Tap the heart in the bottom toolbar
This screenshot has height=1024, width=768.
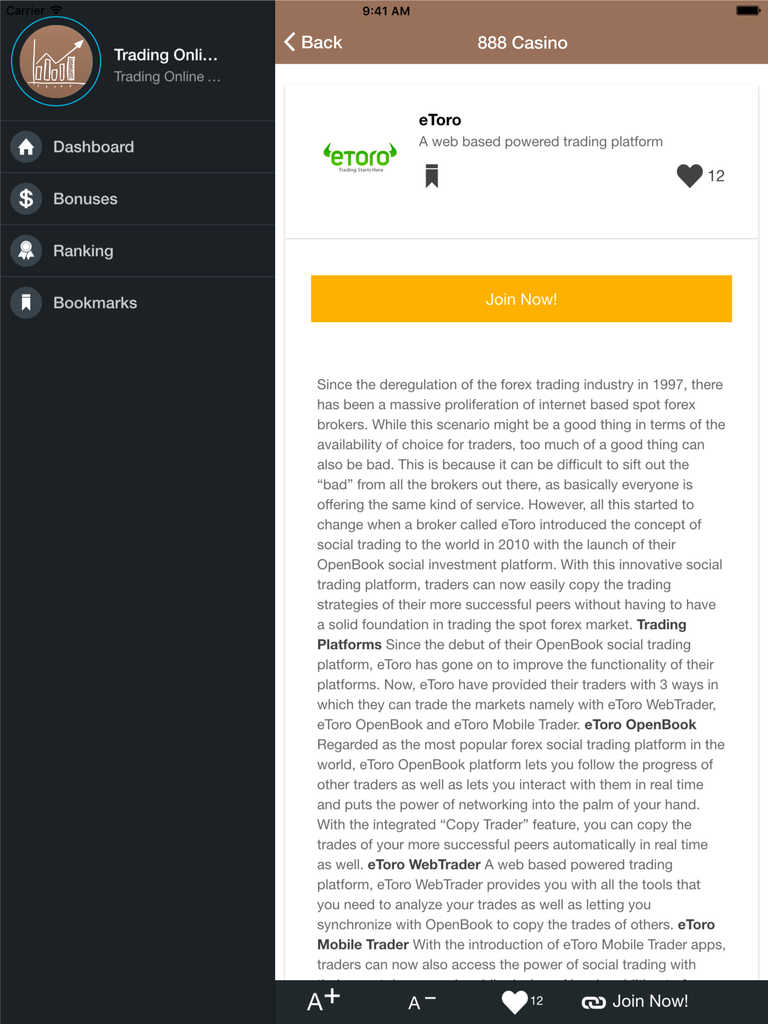point(514,1002)
